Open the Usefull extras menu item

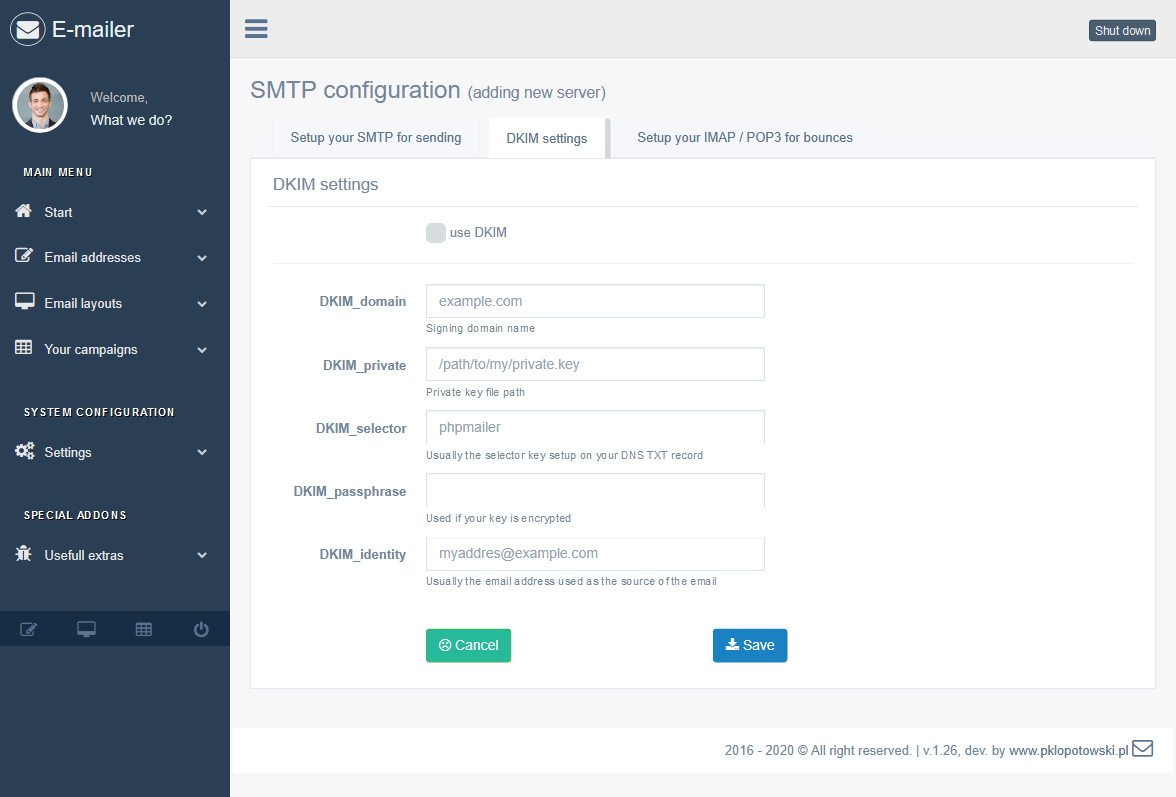click(x=115, y=555)
